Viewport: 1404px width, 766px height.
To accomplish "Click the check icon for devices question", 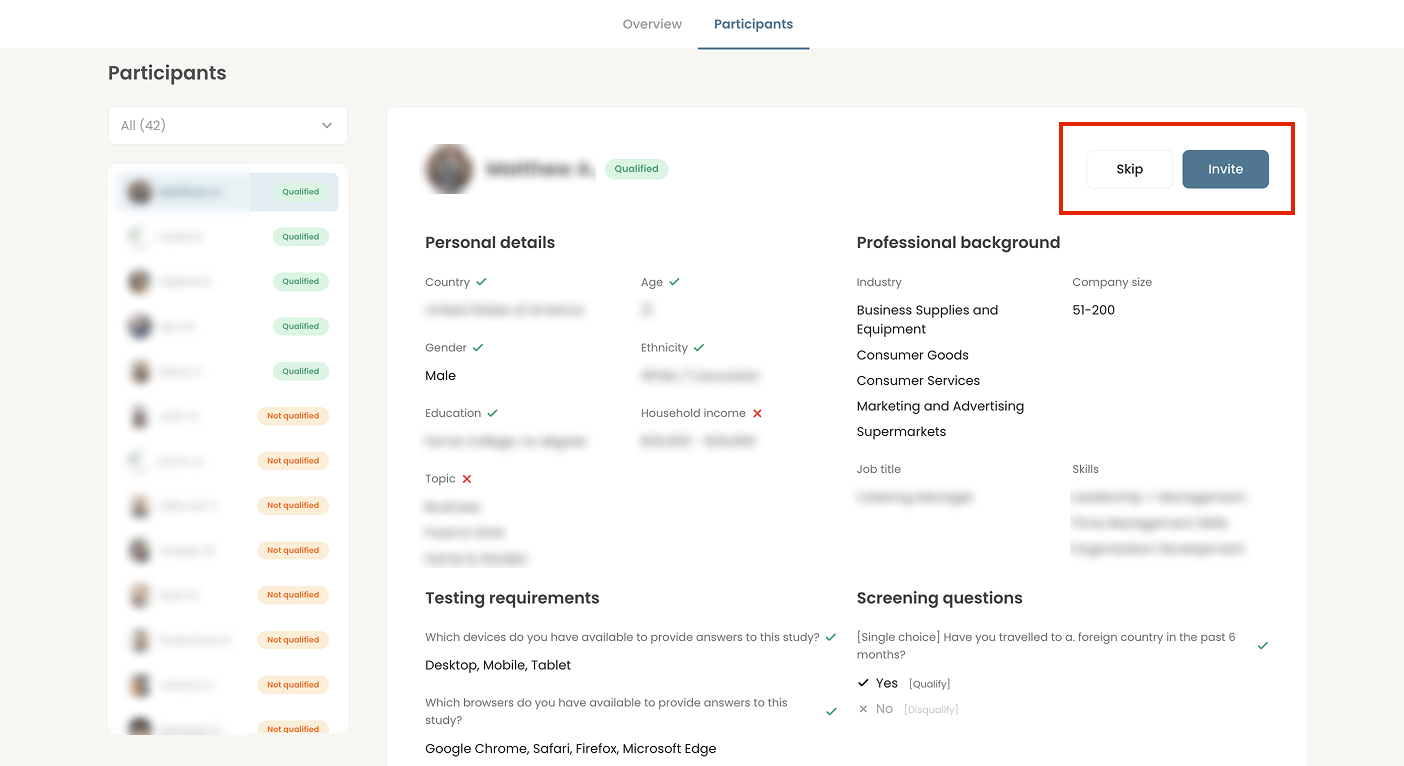I will point(831,637).
